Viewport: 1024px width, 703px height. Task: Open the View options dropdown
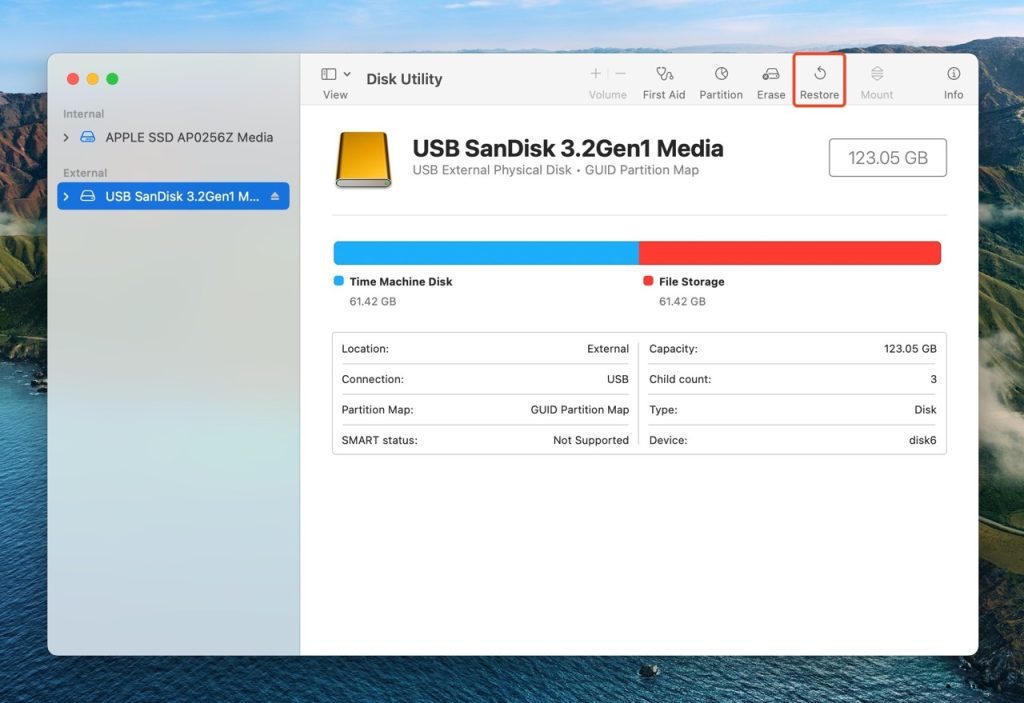pos(334,79)
